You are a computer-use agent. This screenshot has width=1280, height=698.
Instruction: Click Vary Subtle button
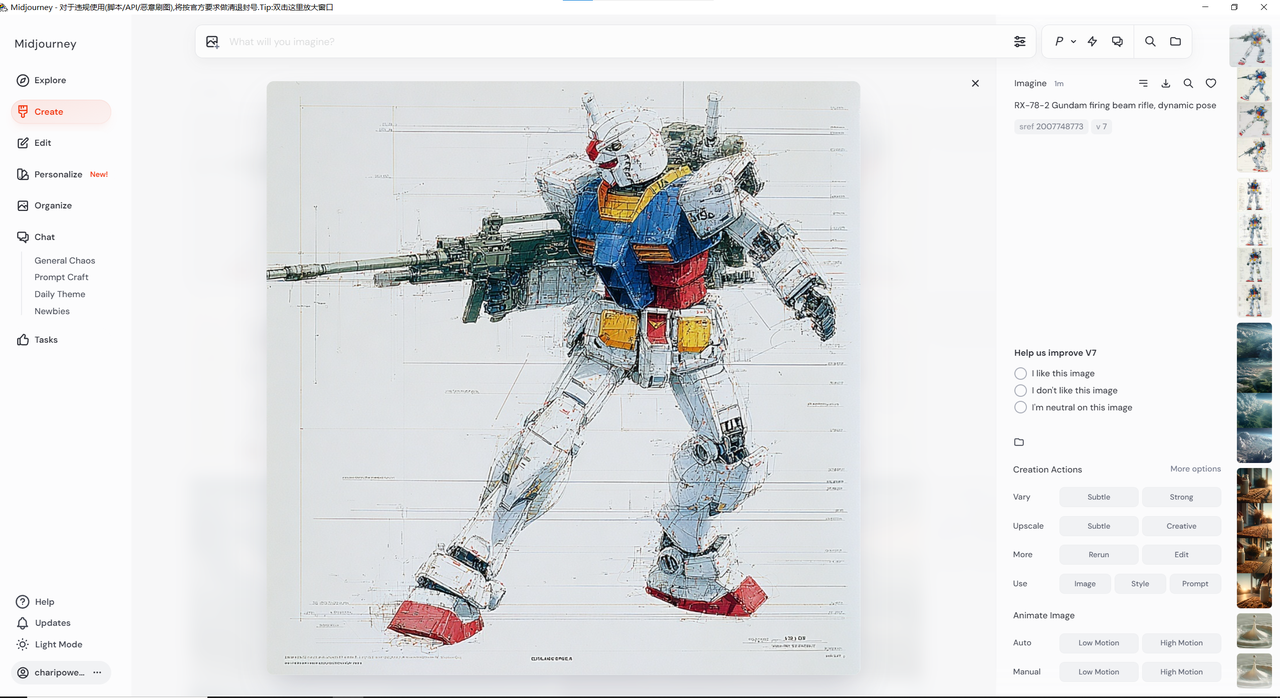[1099, 497]
